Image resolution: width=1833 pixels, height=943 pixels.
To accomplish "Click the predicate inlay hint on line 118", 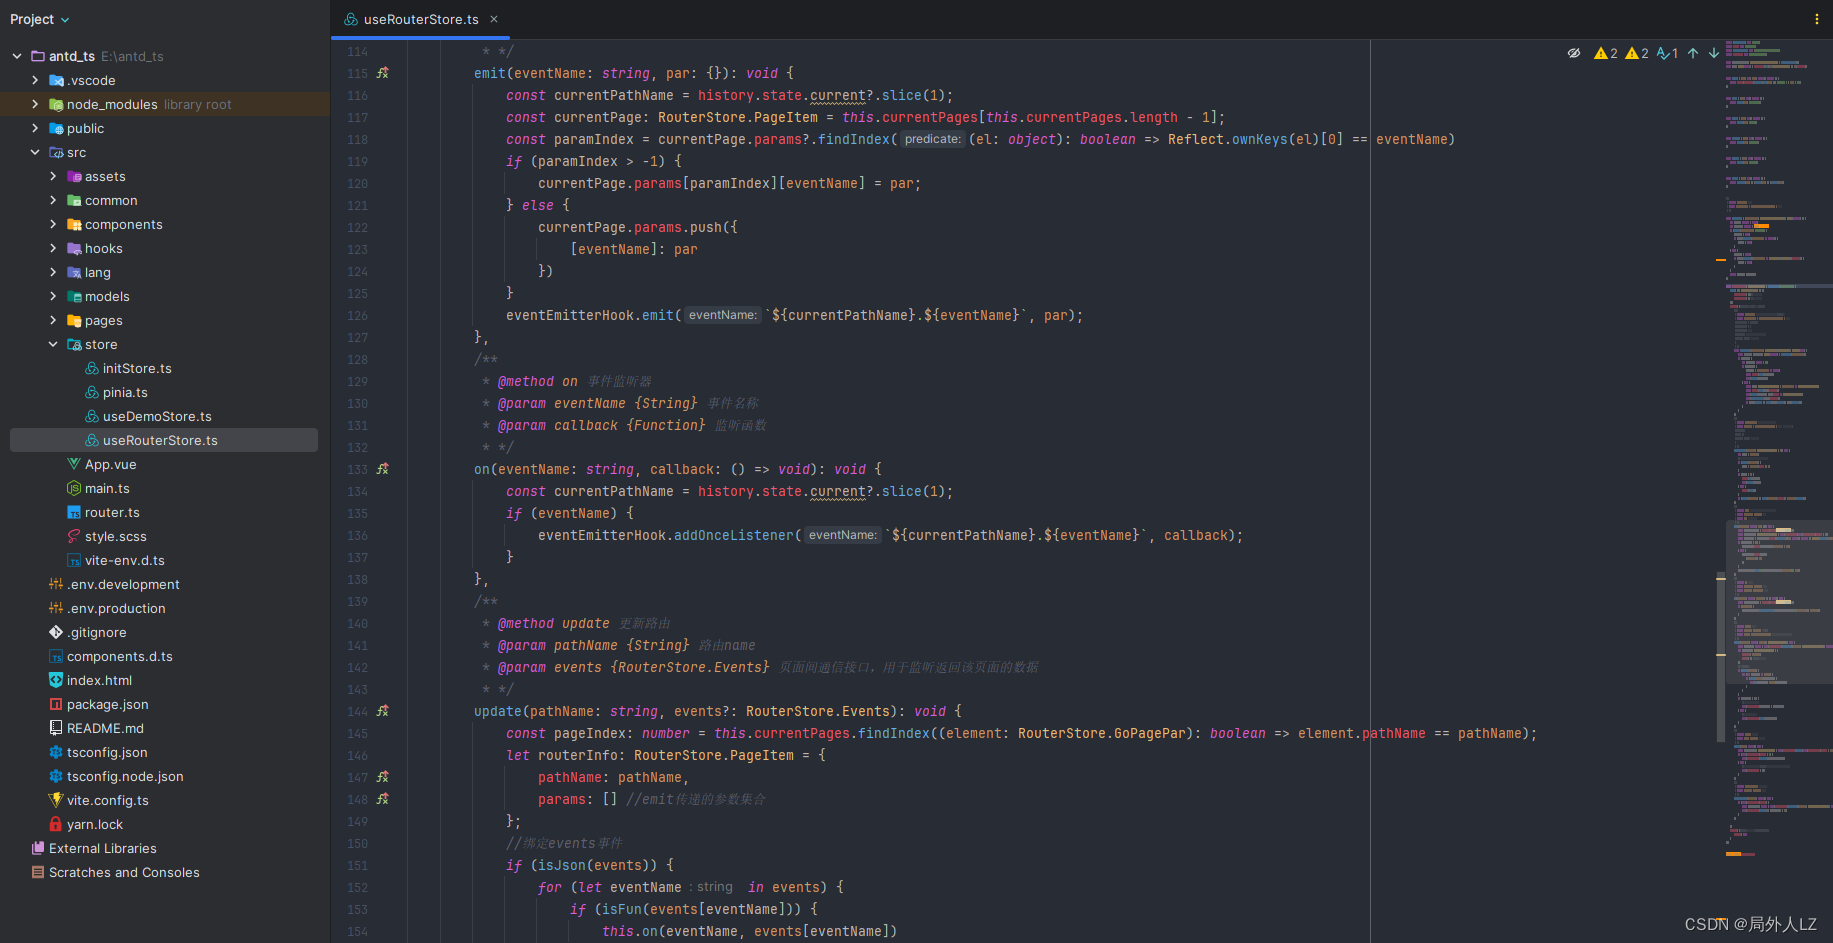I will [932, 139].
